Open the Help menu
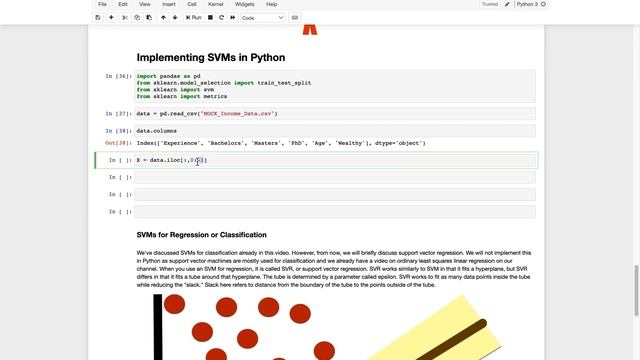 [x=271, y=4]
